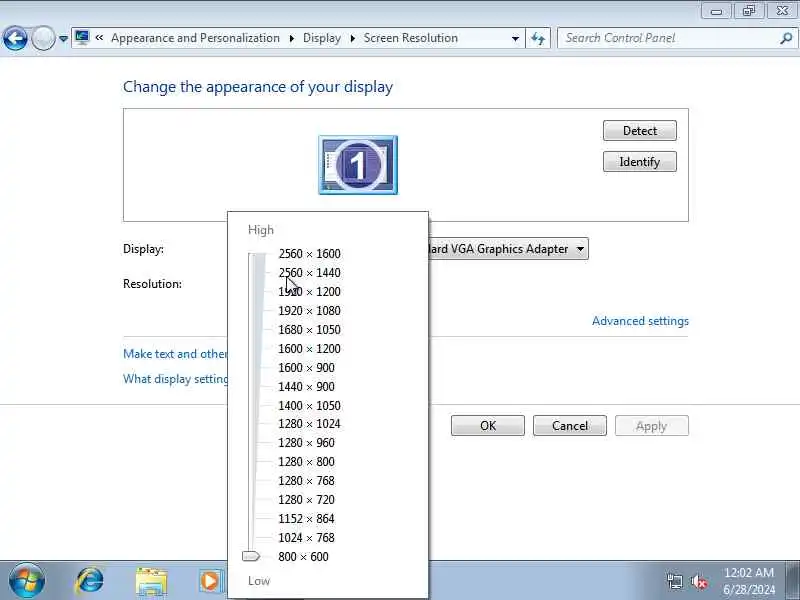
Task: Set resolution to 2560 × 1600
Action: 309,254
